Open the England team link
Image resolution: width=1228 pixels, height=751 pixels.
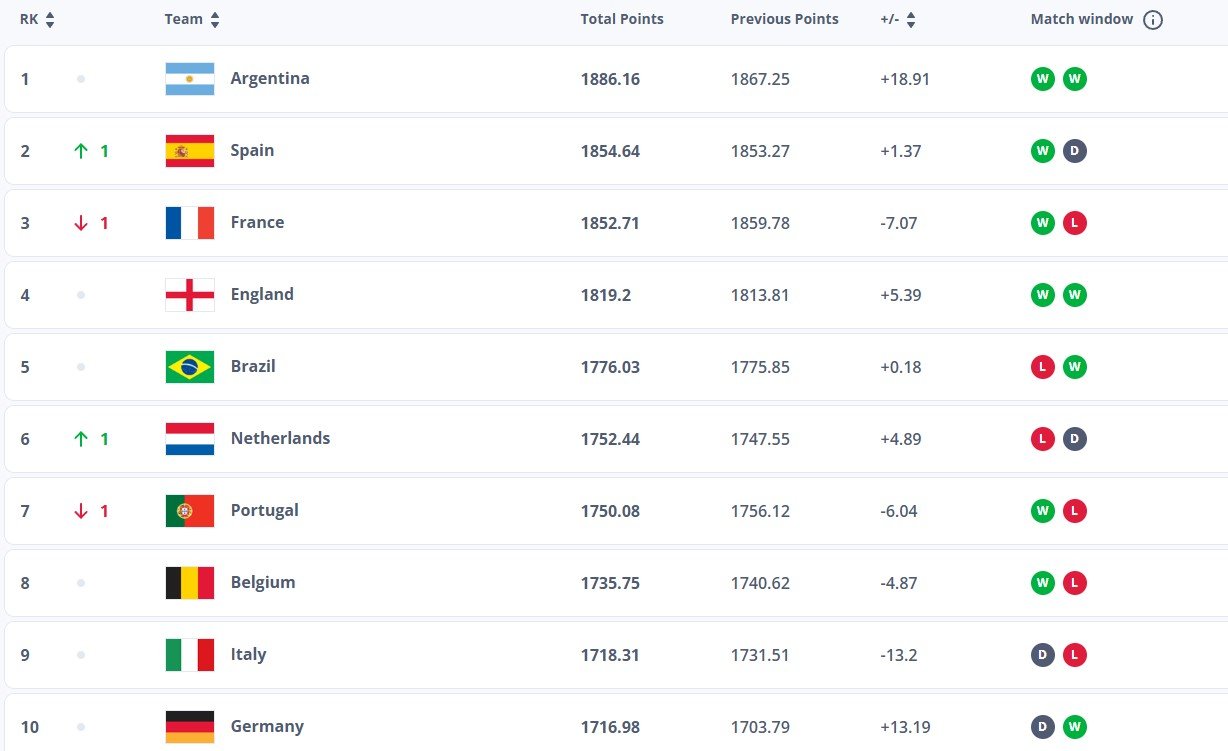point(262,295)
